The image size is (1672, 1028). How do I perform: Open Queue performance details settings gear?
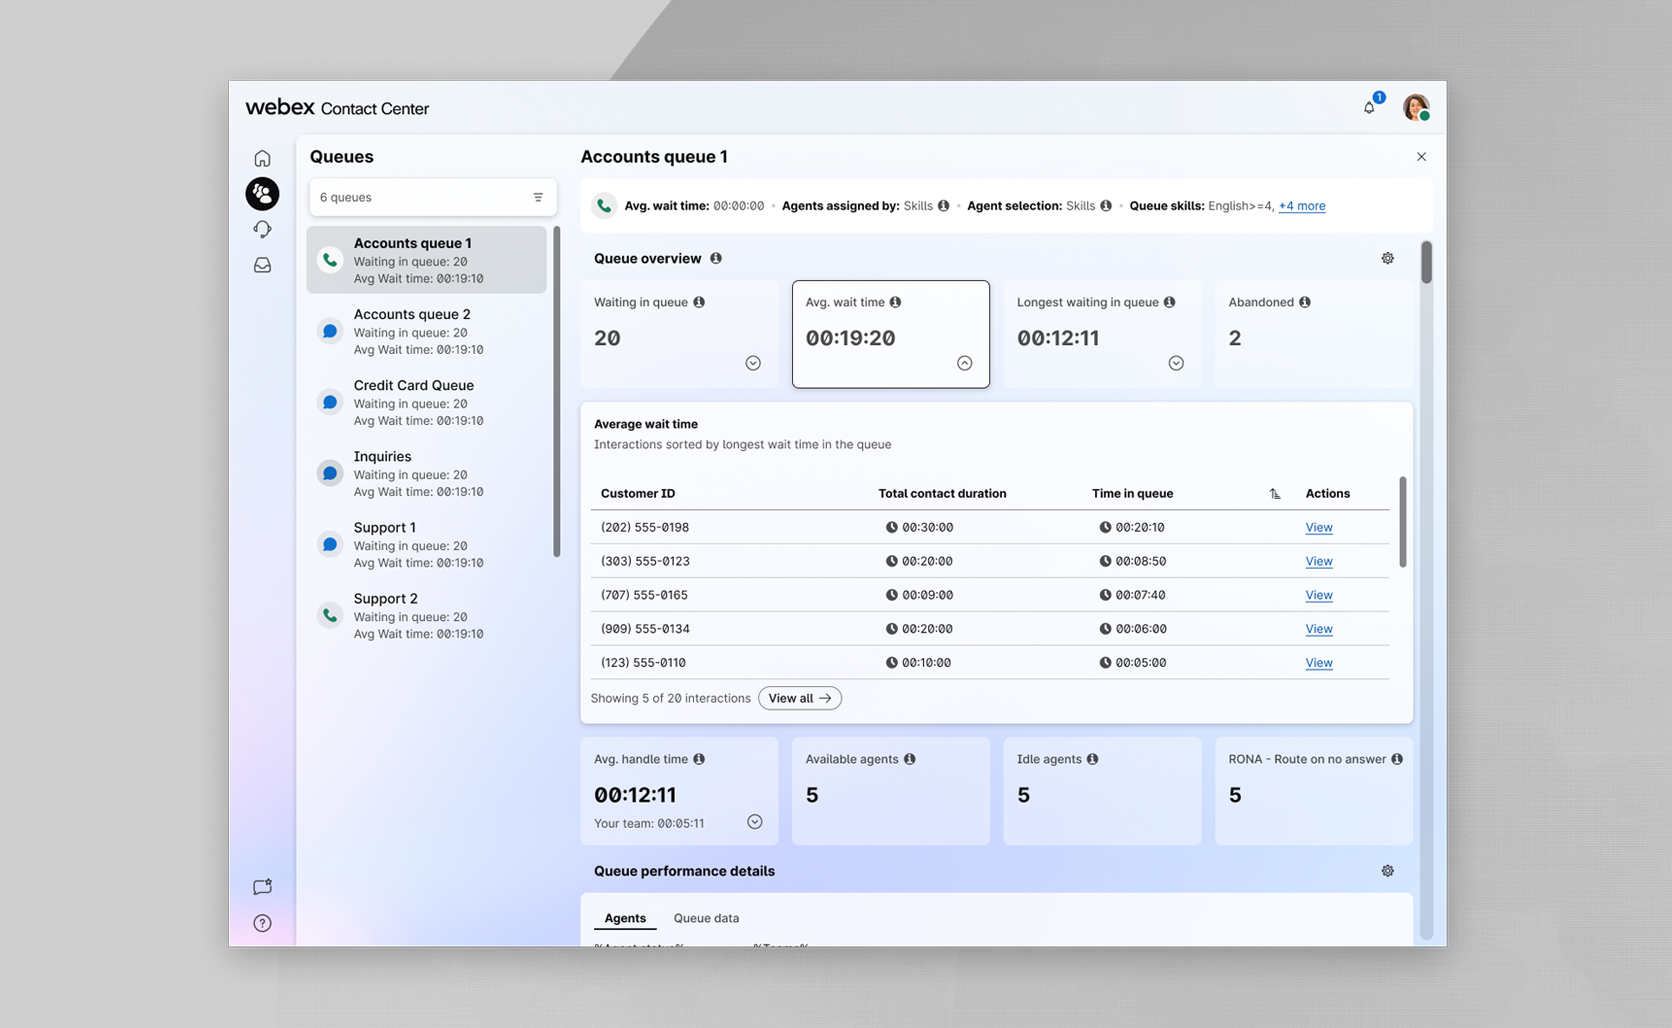1387,871
